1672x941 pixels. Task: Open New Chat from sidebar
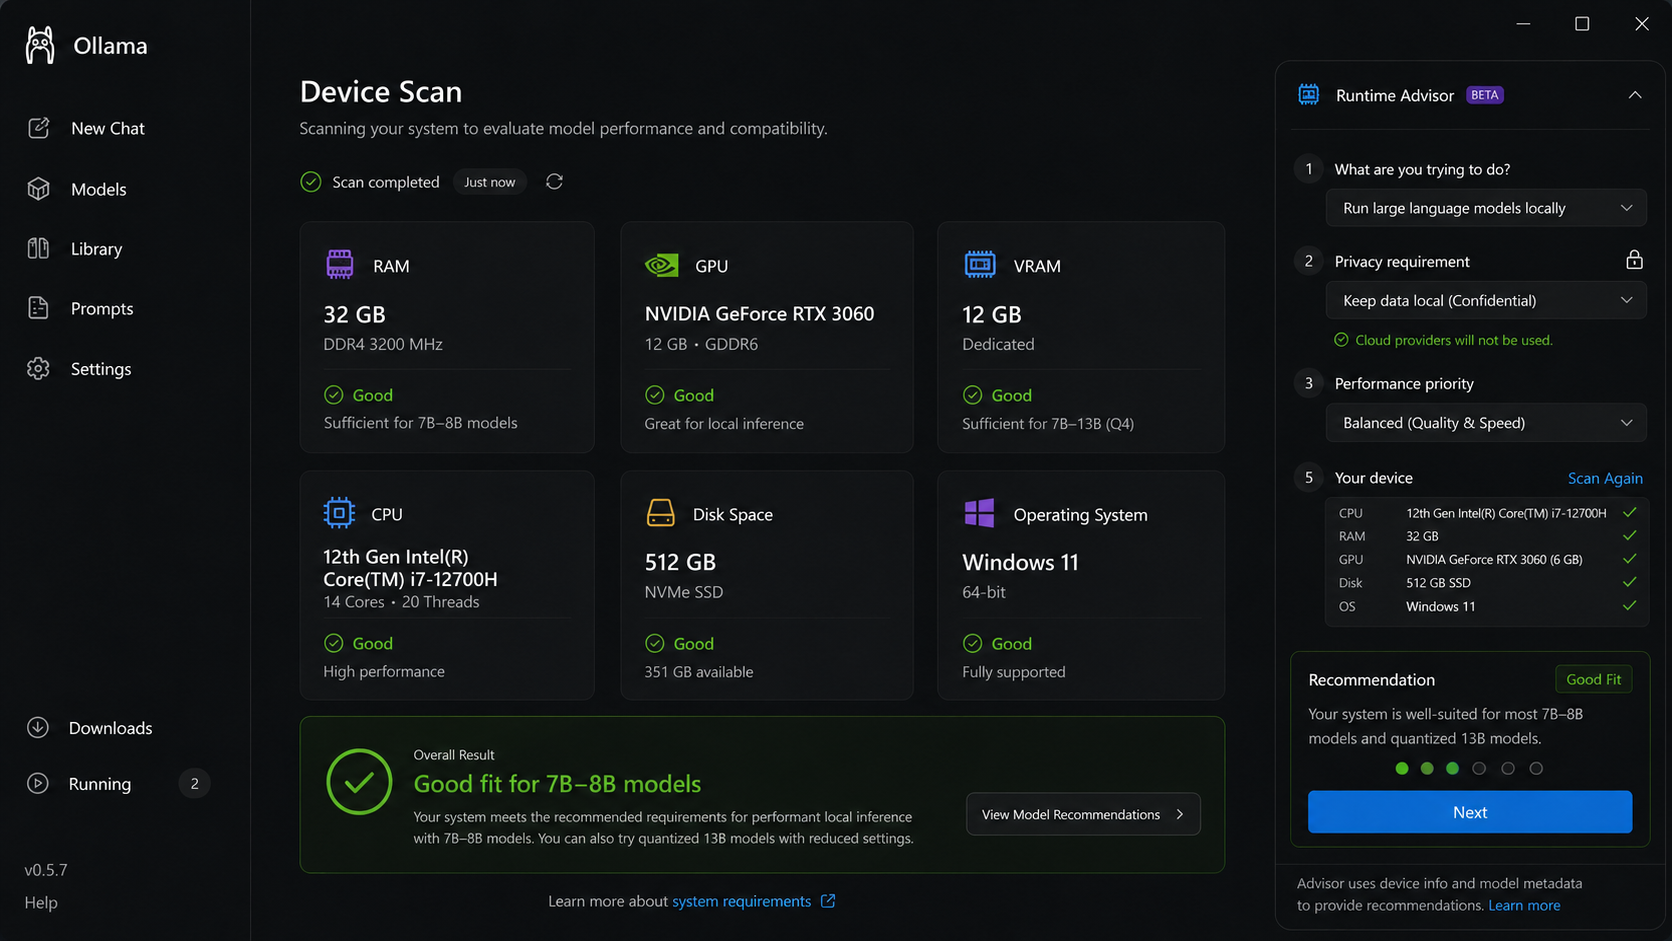(87, 128)
